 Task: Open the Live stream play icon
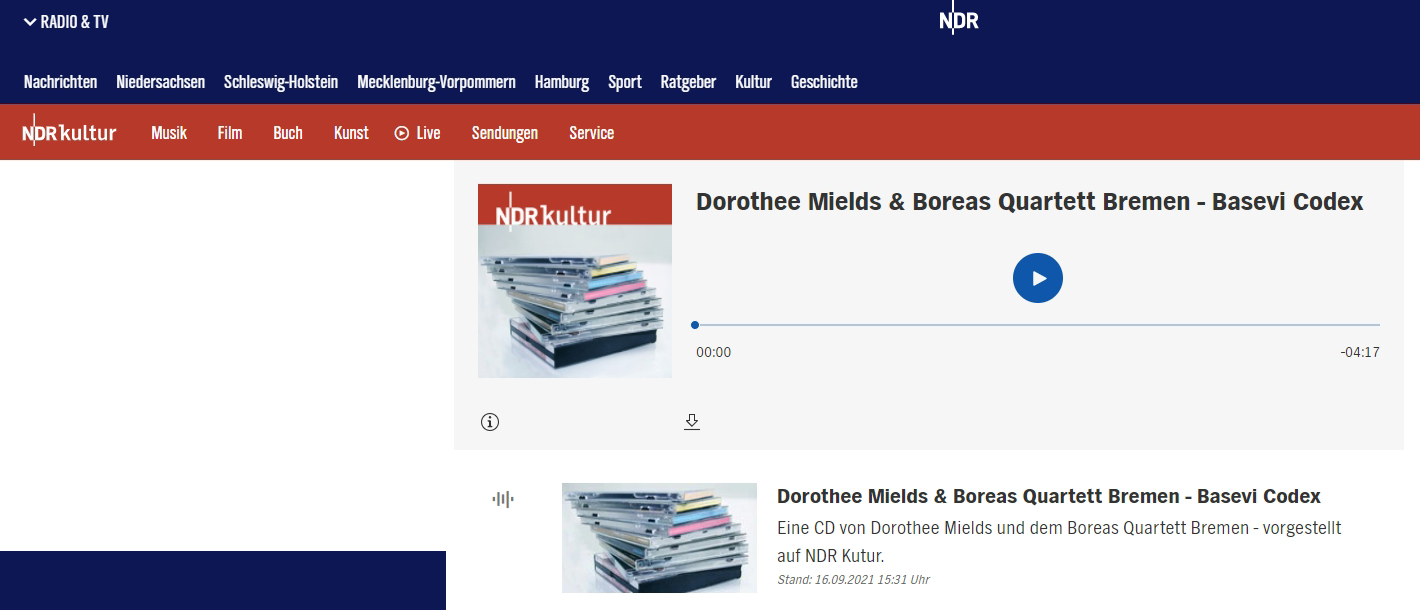[x=402, y=133]
